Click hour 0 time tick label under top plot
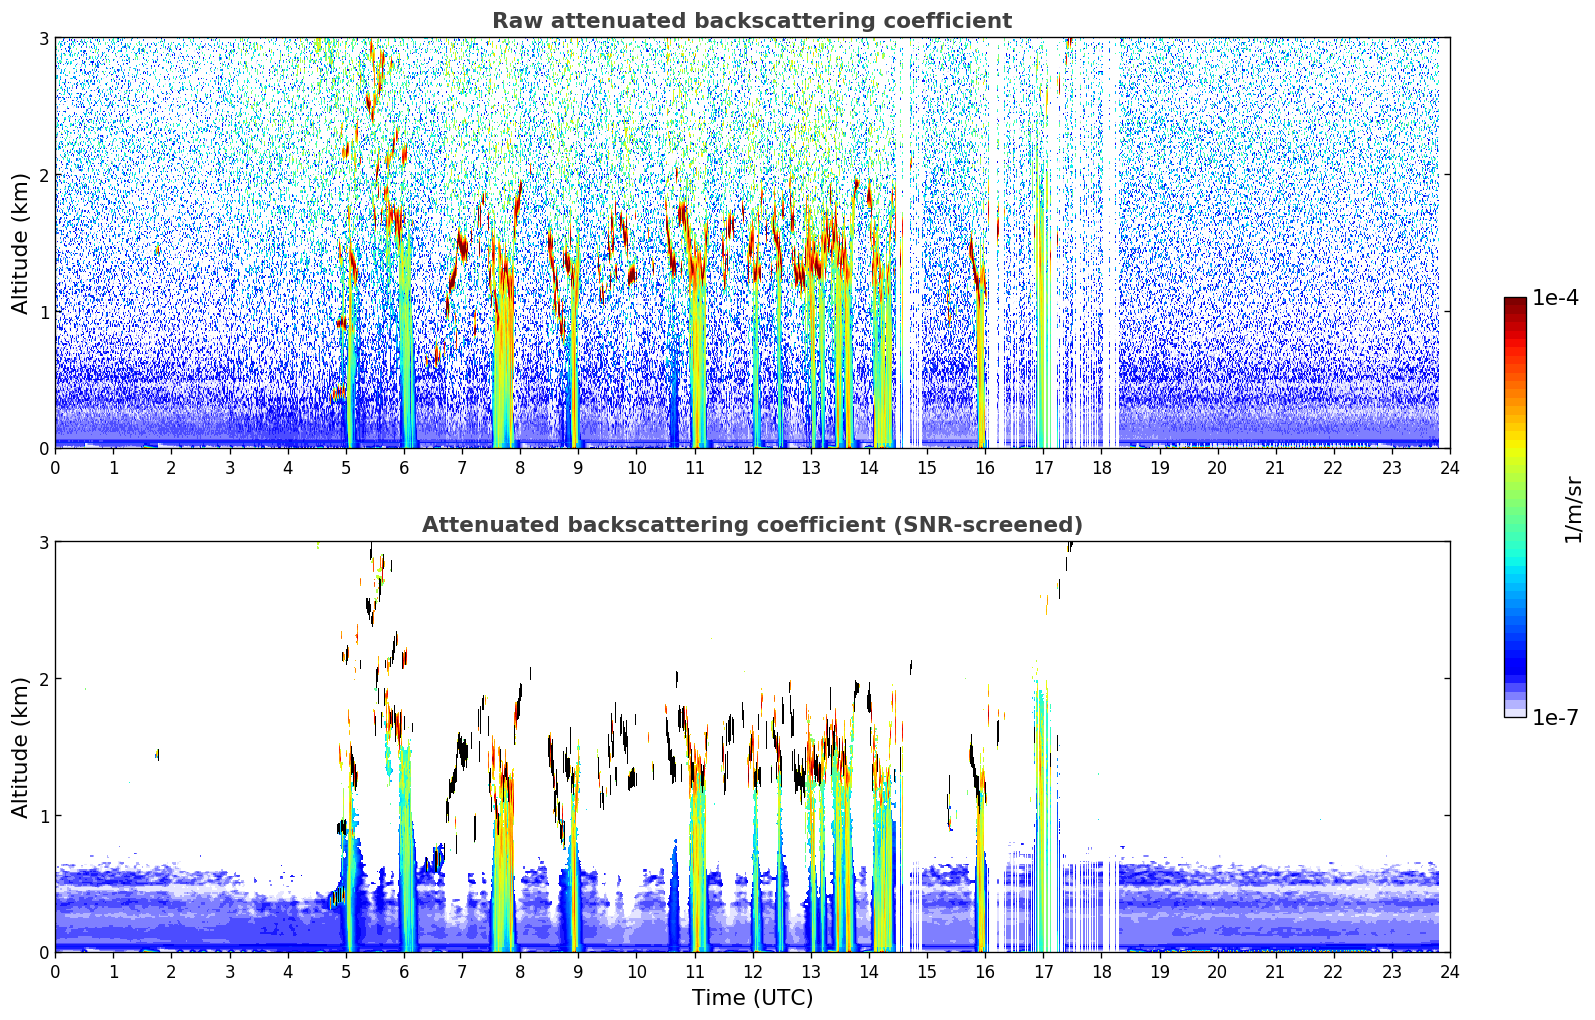The width and height of the screenshot is (1595, 1020). pyautogui.click(x=55, y=468)
